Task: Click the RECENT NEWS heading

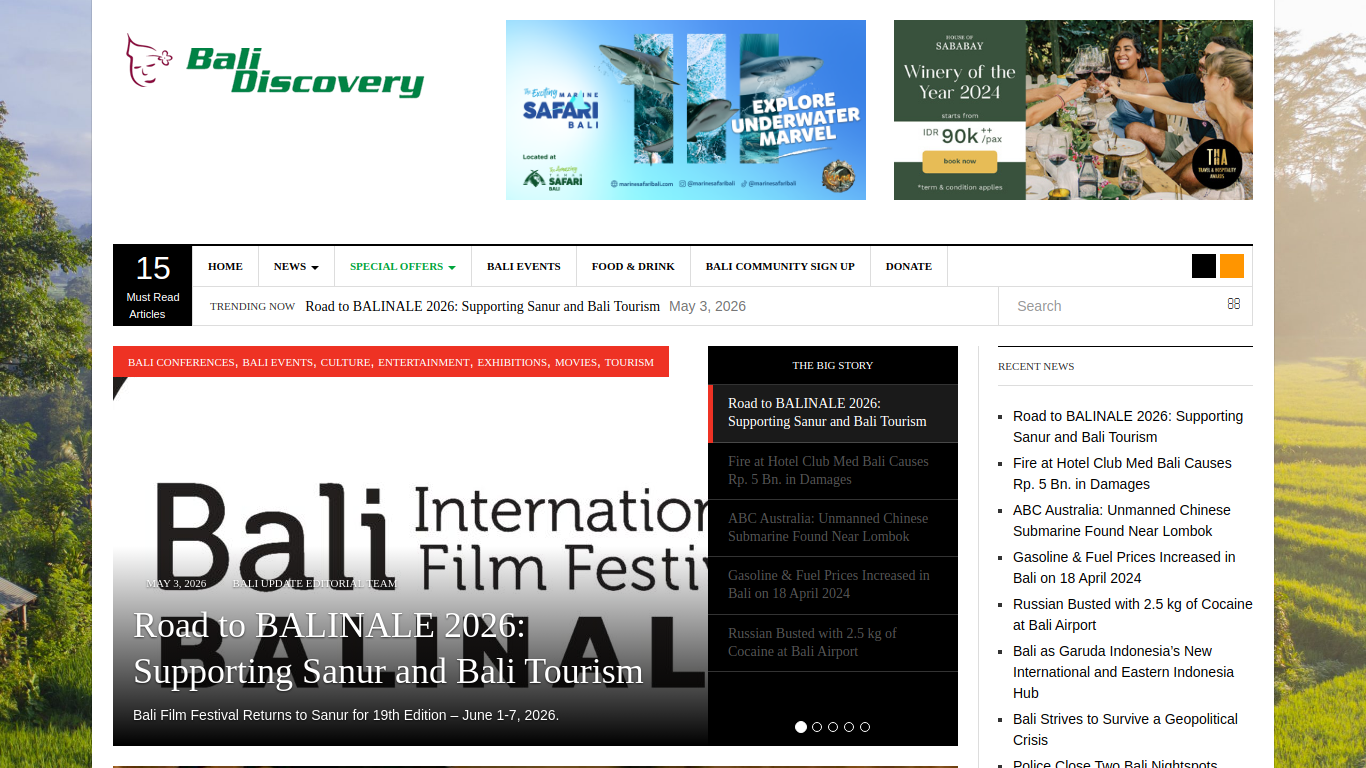Action: tap(1036, 366)
